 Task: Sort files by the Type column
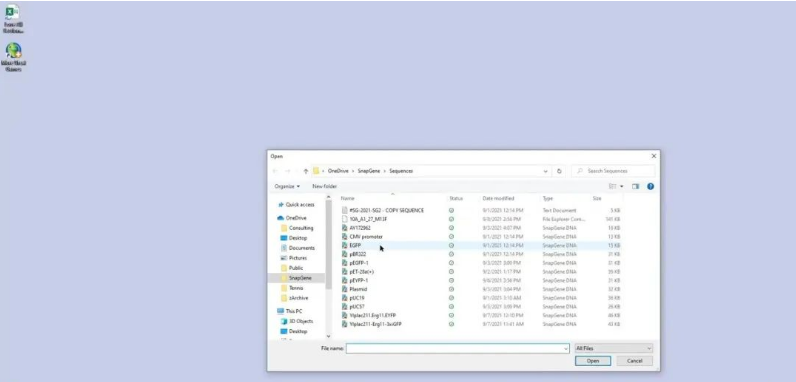point(548,198)
